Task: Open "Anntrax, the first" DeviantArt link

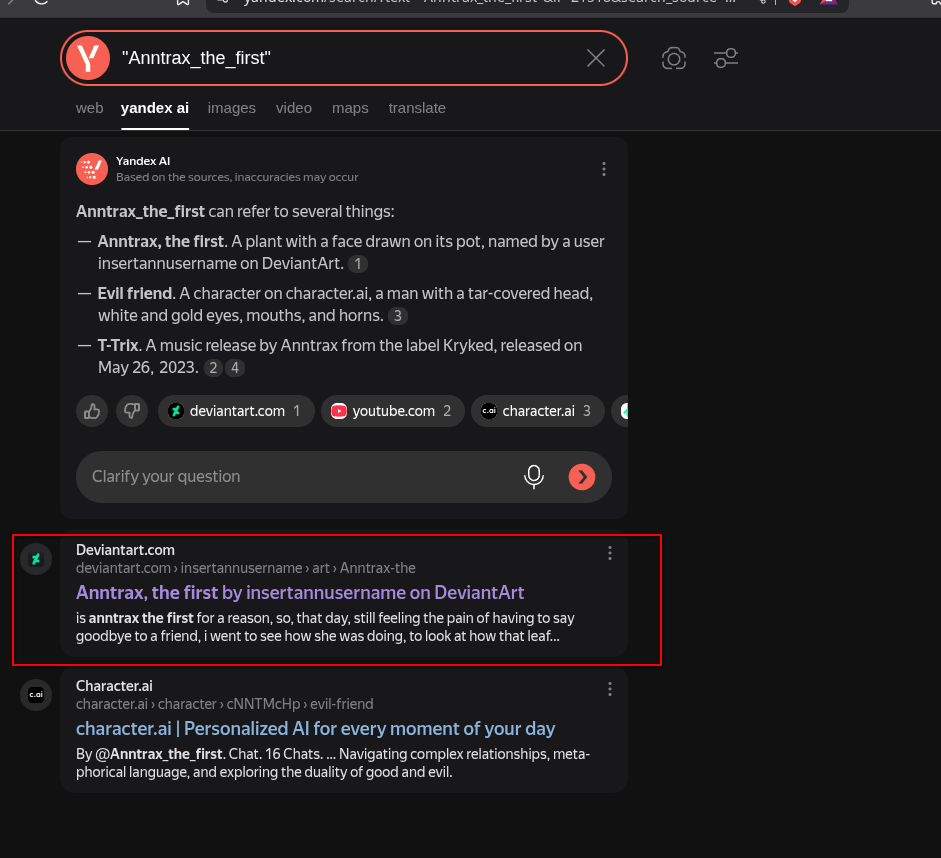Action: tap(300, 592)
